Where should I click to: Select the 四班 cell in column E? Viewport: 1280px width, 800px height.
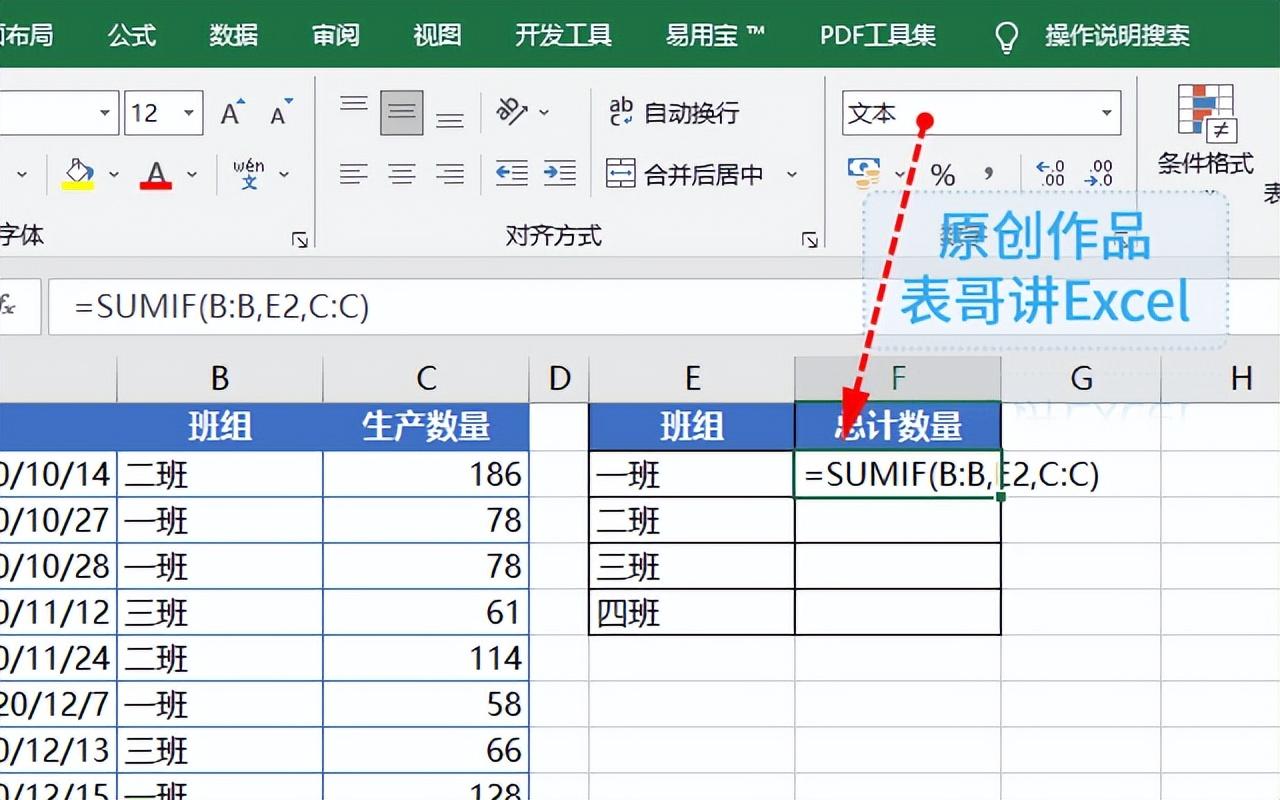click(692, 612)
